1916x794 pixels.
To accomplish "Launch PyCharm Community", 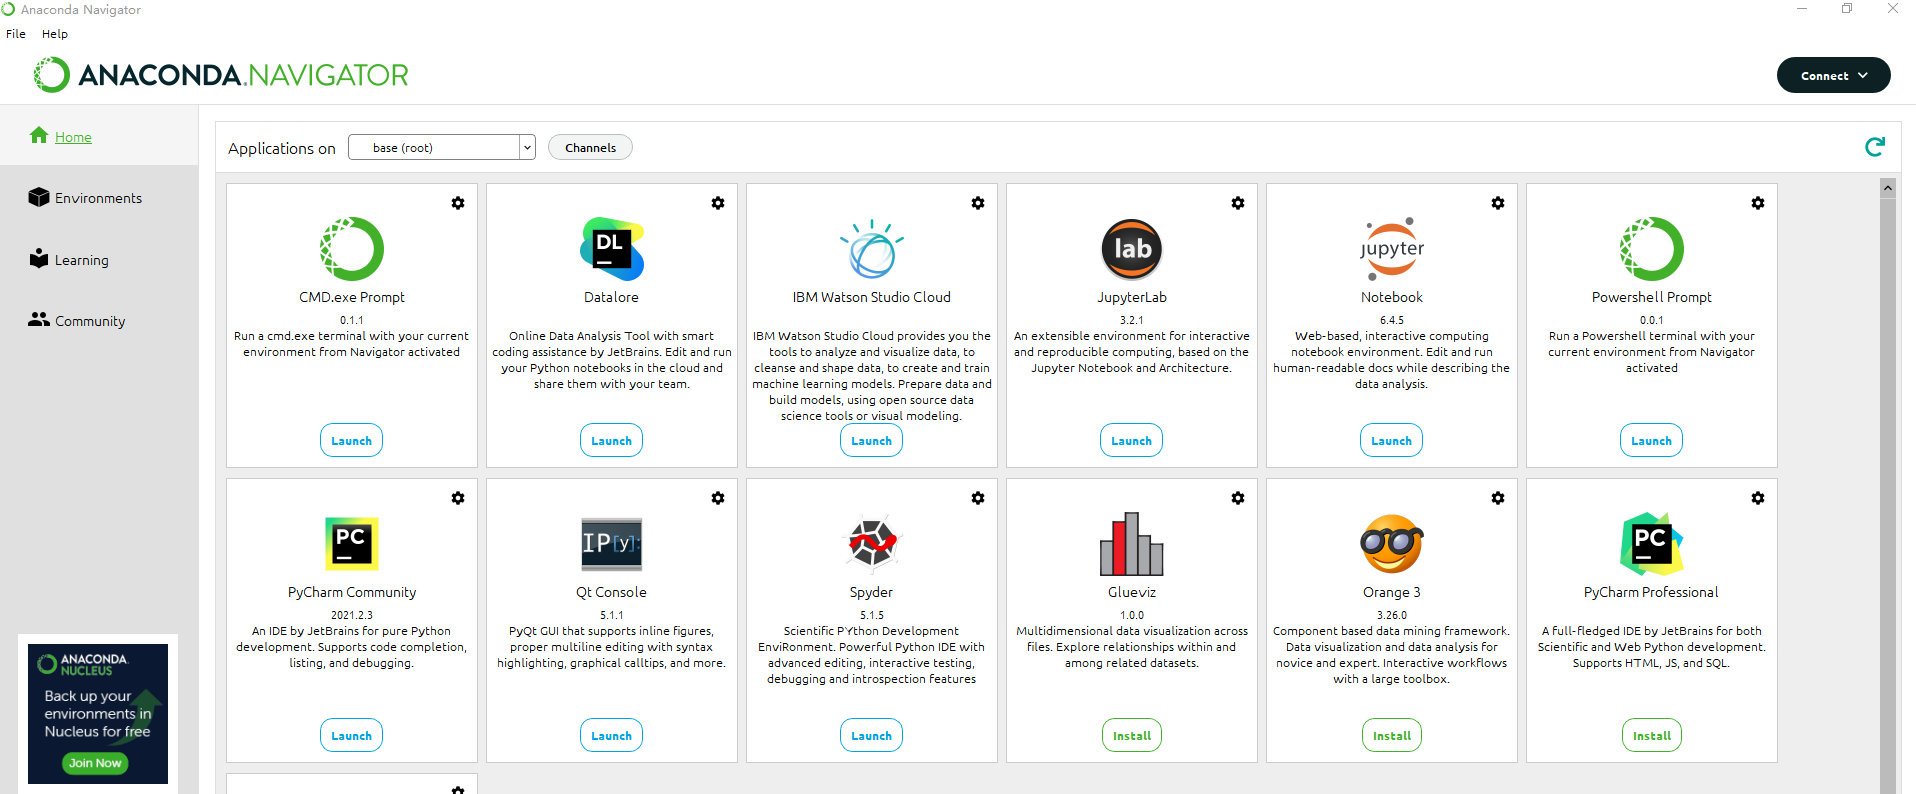I will pyautogui.click(x=352, y=735).
